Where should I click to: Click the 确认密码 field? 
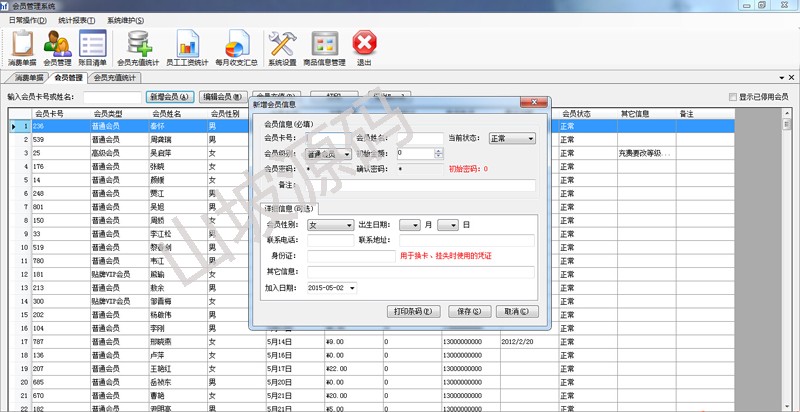(x=420, y=169)
